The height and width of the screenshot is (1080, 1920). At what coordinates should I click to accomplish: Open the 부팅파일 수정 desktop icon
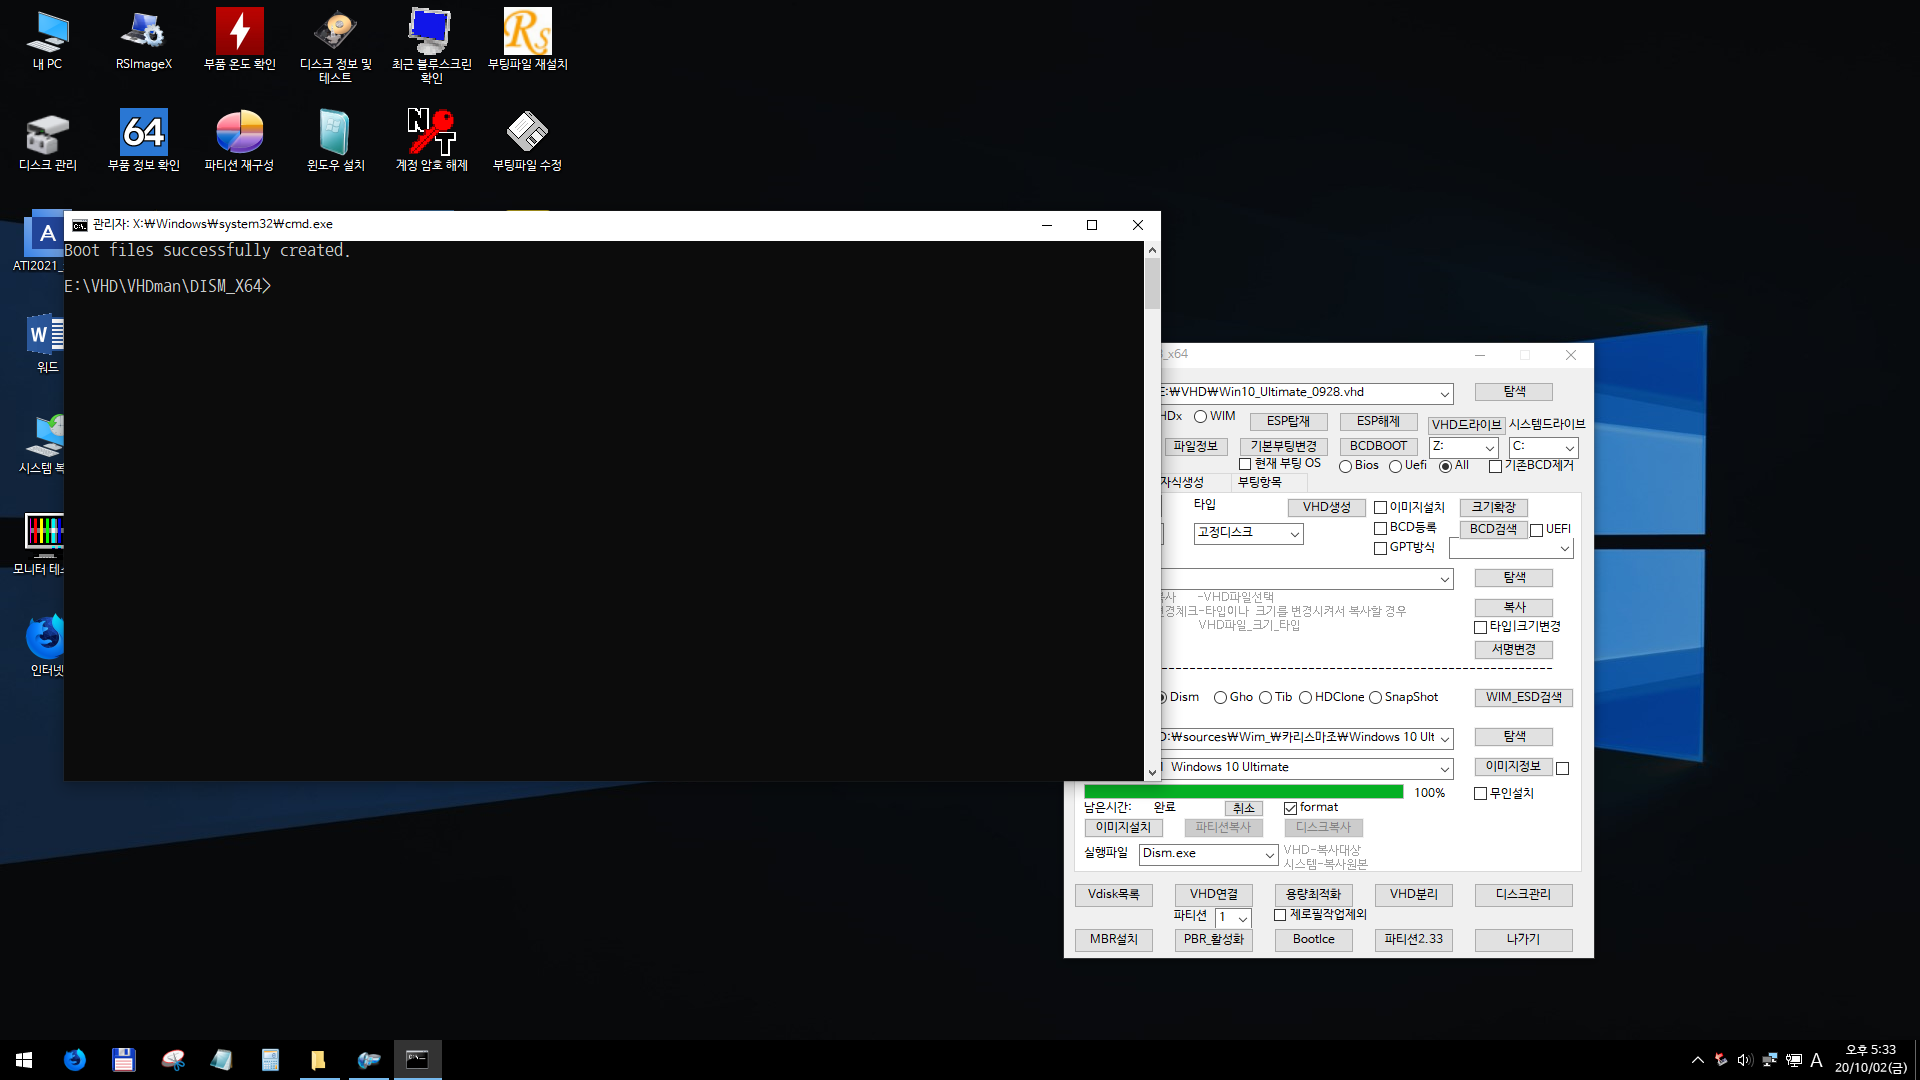pyautogui.click(x=527, y=141)
